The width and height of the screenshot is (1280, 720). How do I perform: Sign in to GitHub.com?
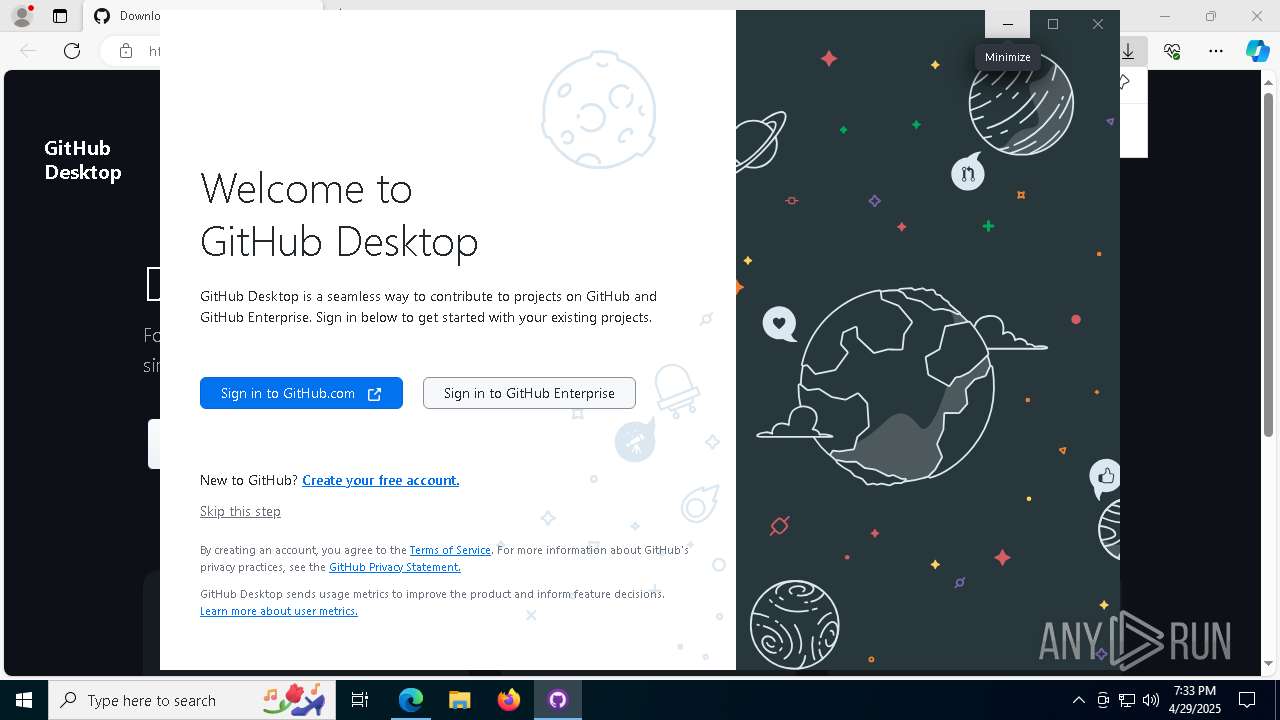(301, 393)
